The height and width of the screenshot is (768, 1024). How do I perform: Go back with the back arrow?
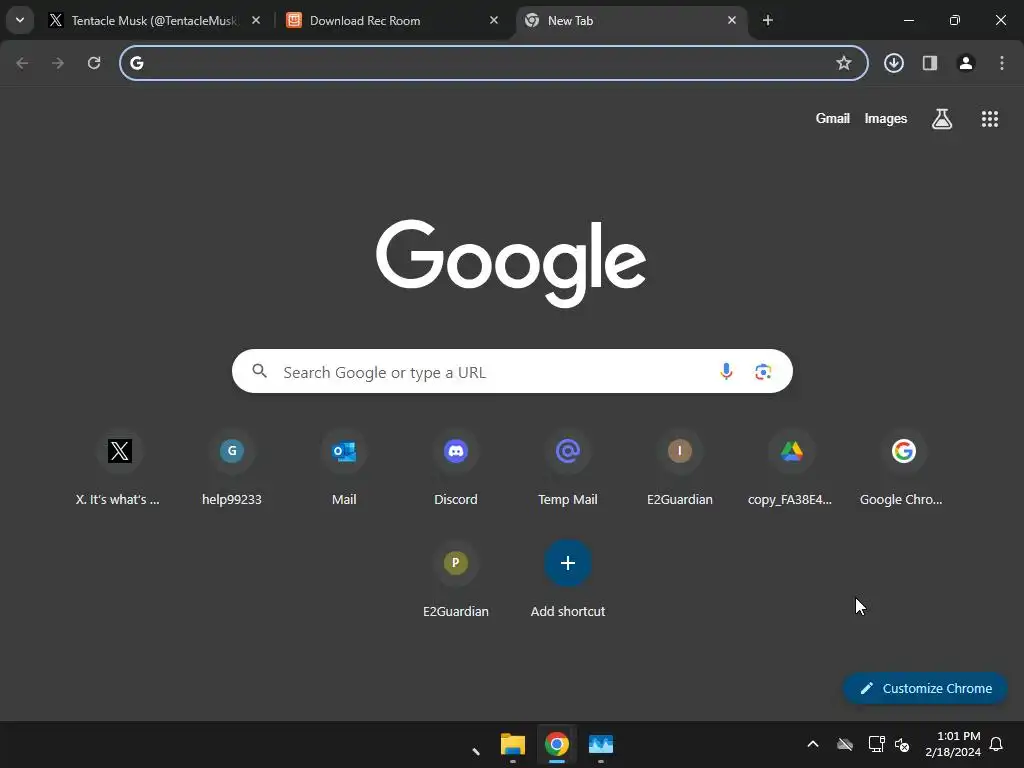pyautogui.click(x=22, y=63)
